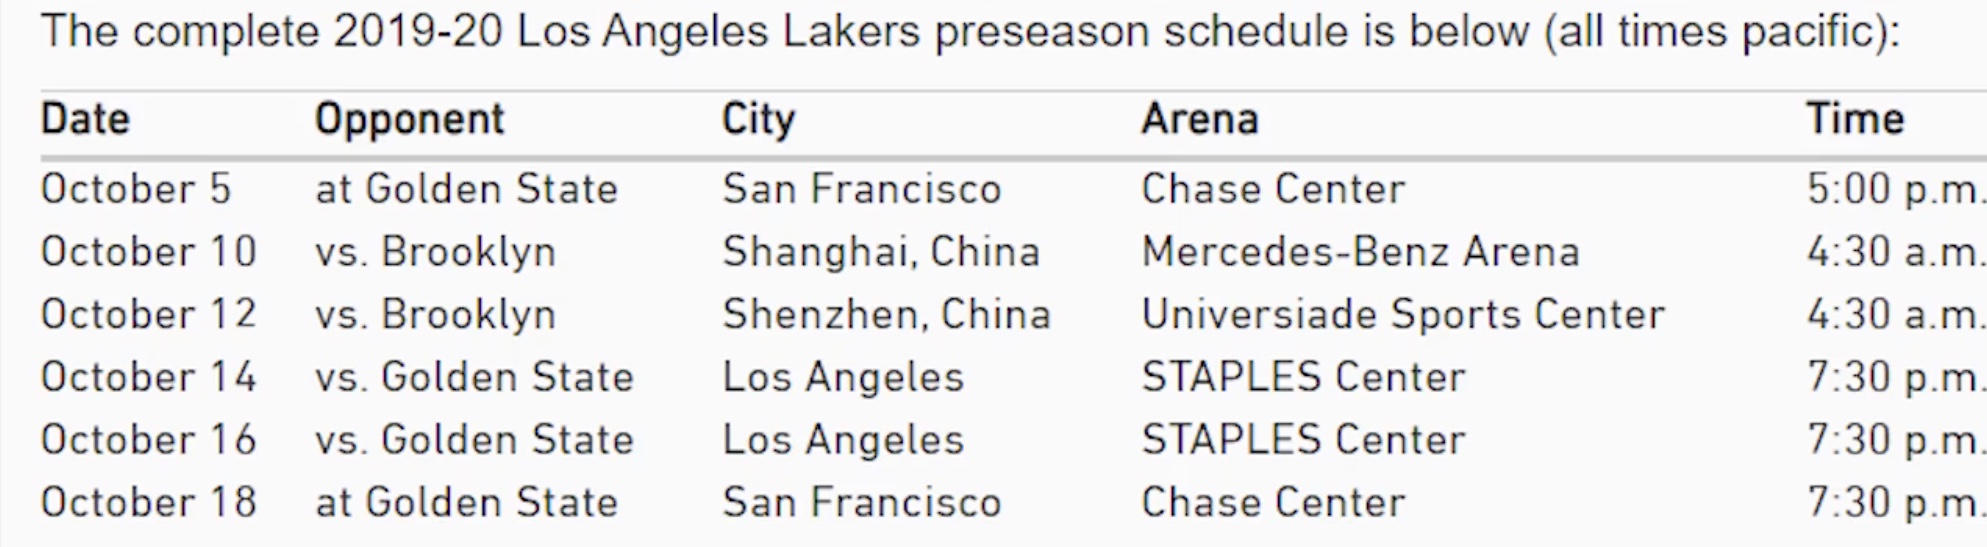This screenshot has height=547, width=1987.
Task: Click Shanghai, China city cell
Action: click(x=881, y=253)
